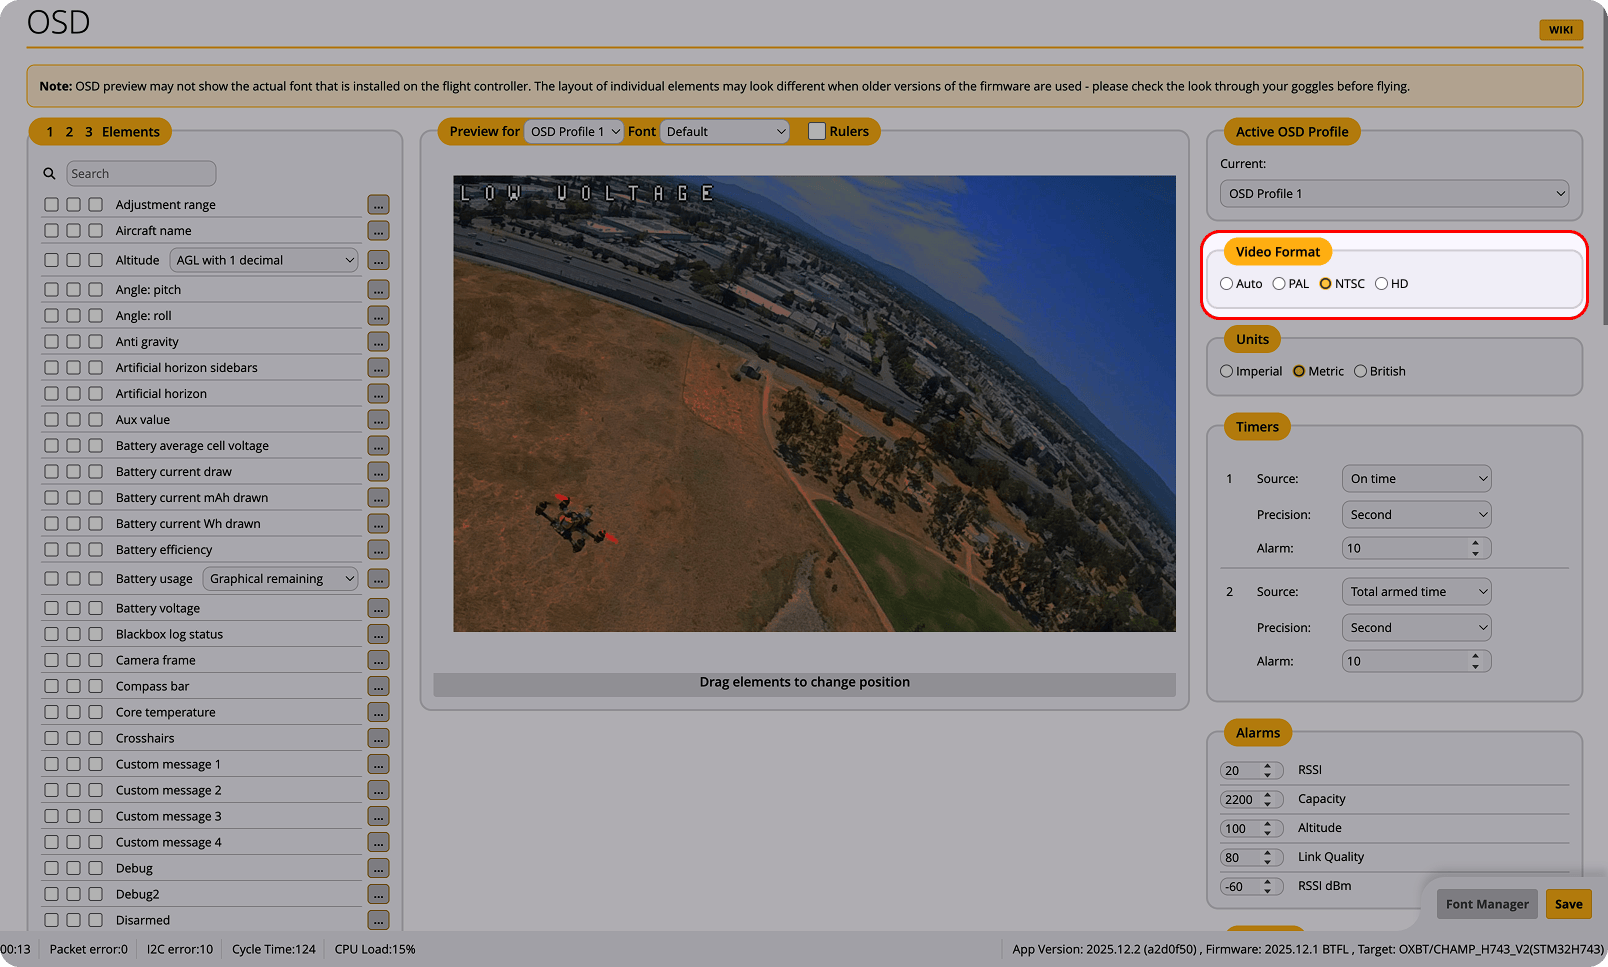Adjust Altitude alarm stepper

[x=1267, y=829]
